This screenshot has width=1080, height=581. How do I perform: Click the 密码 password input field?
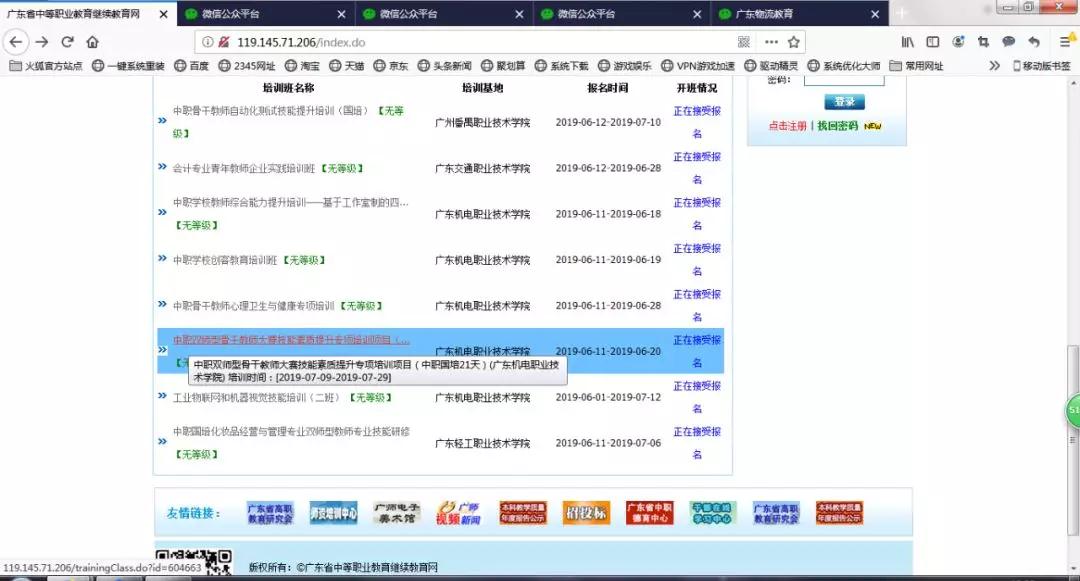pyautogui.click(x=844, y=79)
